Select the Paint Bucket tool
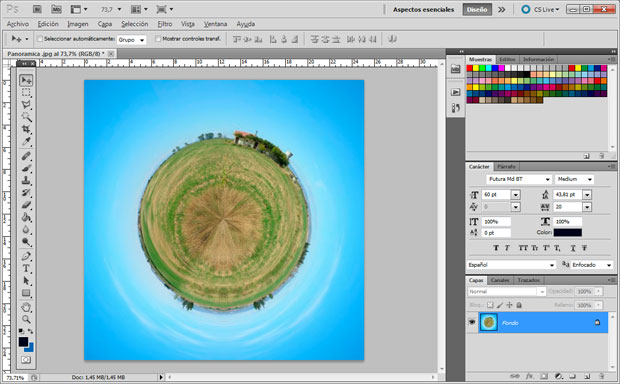 coord(26,217)
